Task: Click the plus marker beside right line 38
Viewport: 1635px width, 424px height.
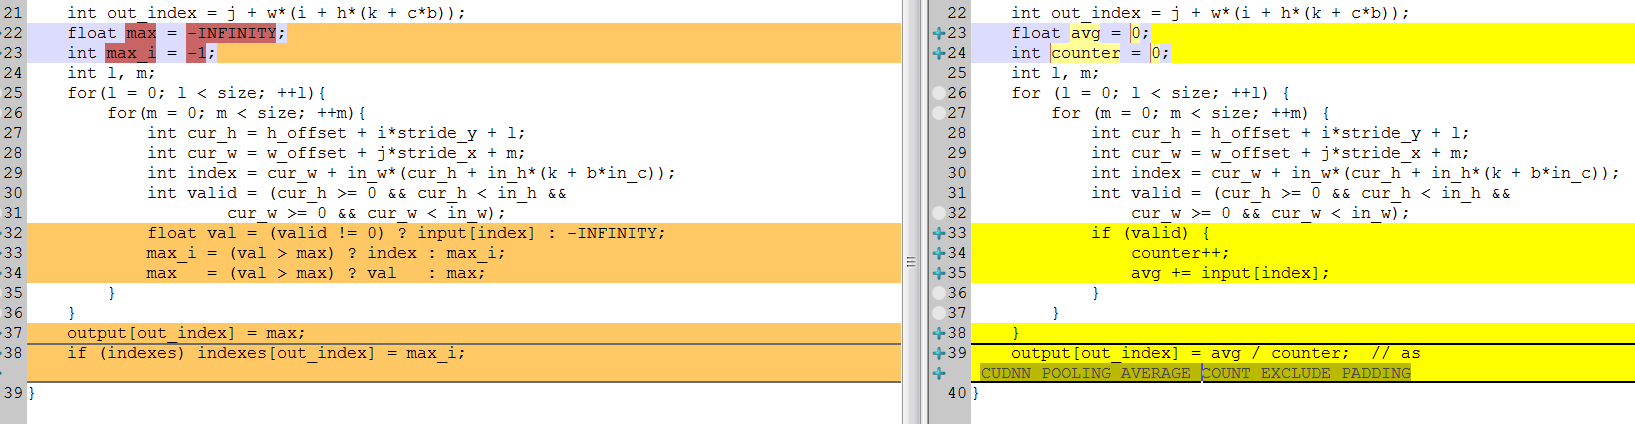Action: 939,333
